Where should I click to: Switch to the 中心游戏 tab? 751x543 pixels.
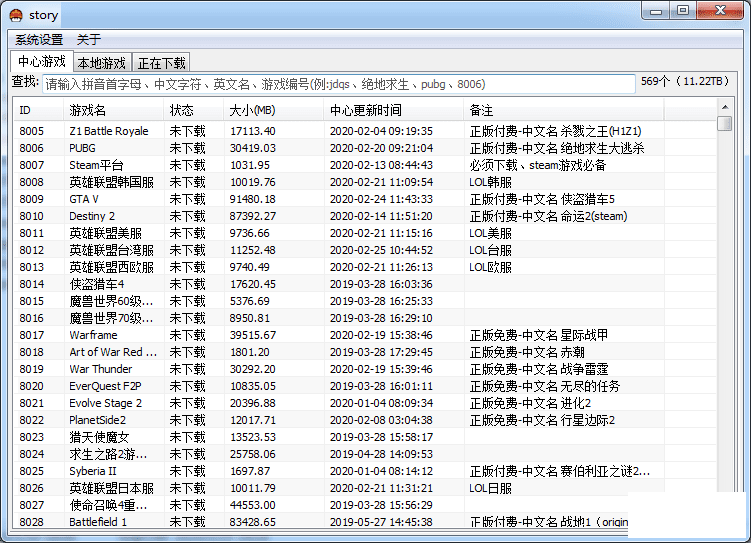pos(42,62)
